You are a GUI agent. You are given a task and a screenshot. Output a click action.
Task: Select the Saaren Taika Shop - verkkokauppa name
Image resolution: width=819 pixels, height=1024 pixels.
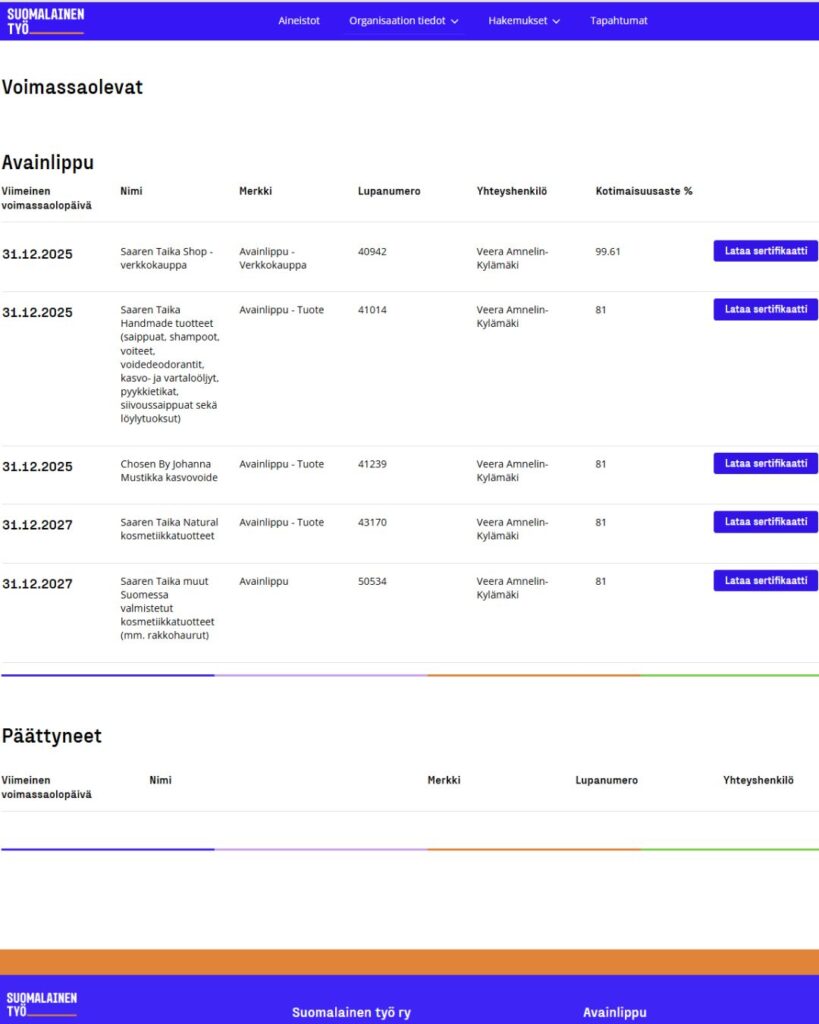[167, 258]
